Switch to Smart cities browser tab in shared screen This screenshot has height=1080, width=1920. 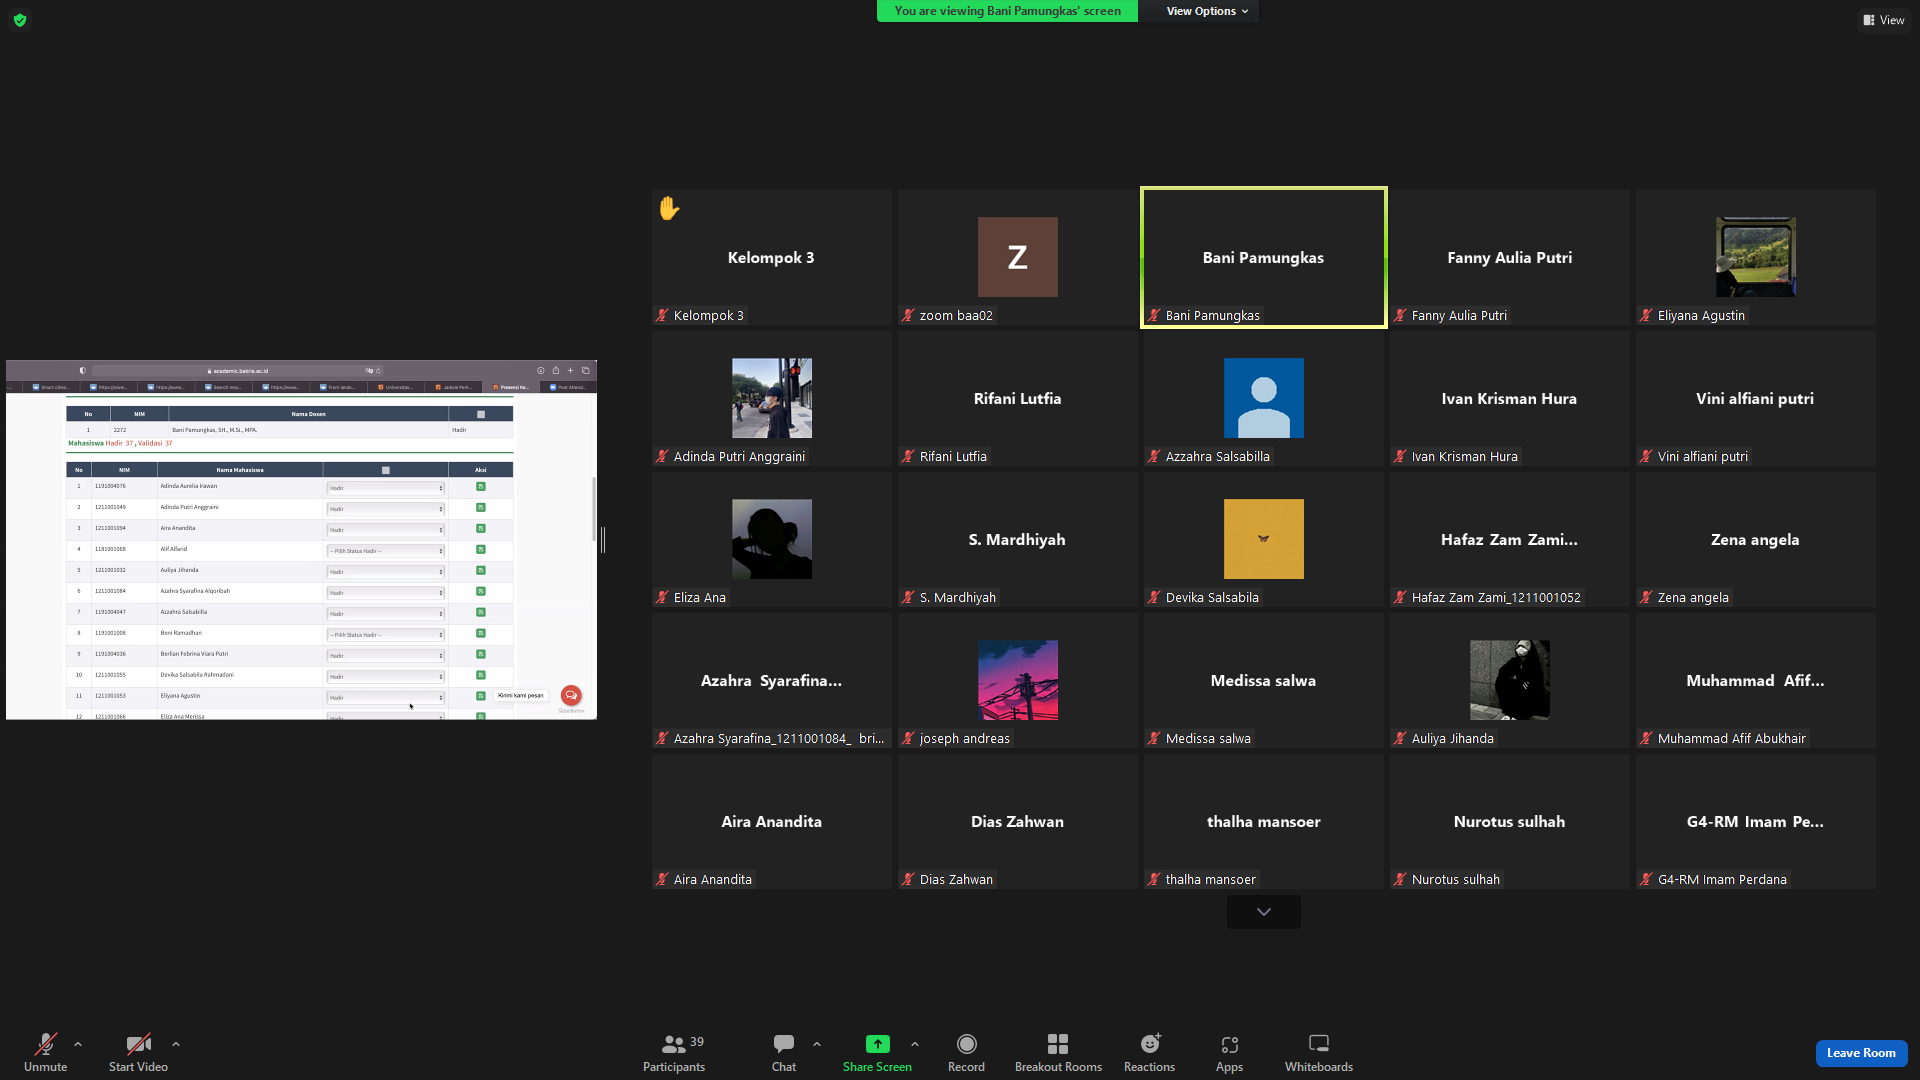pos(51,387)
